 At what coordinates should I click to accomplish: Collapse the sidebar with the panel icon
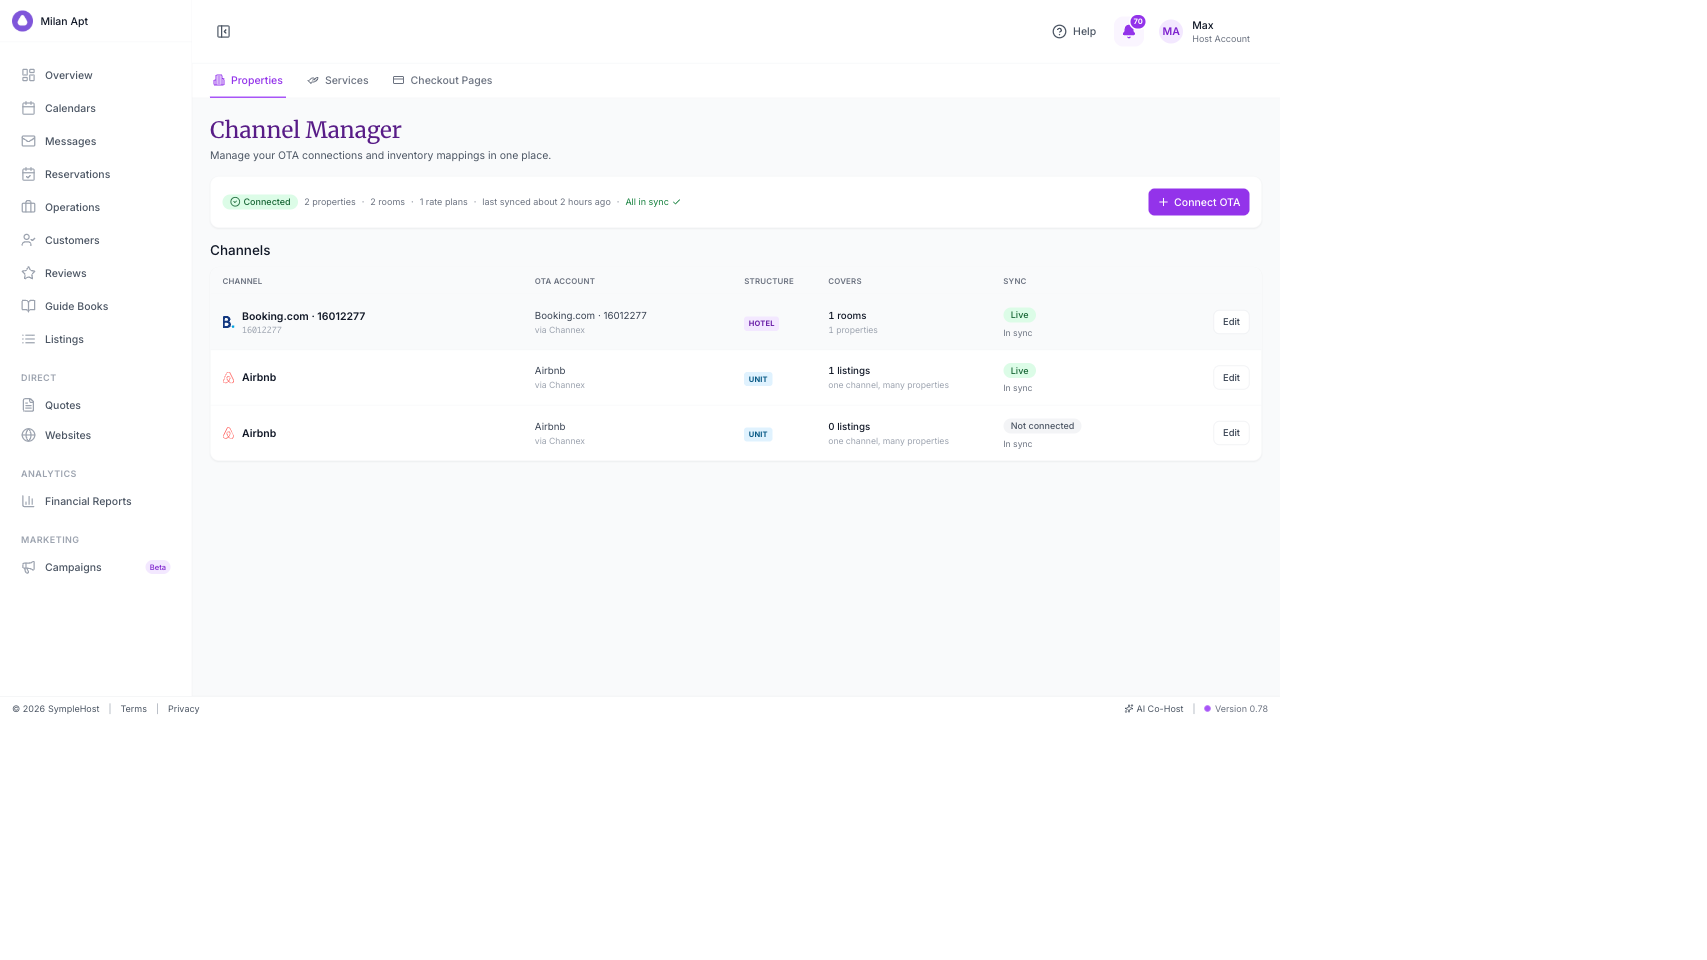click(224, 32)
